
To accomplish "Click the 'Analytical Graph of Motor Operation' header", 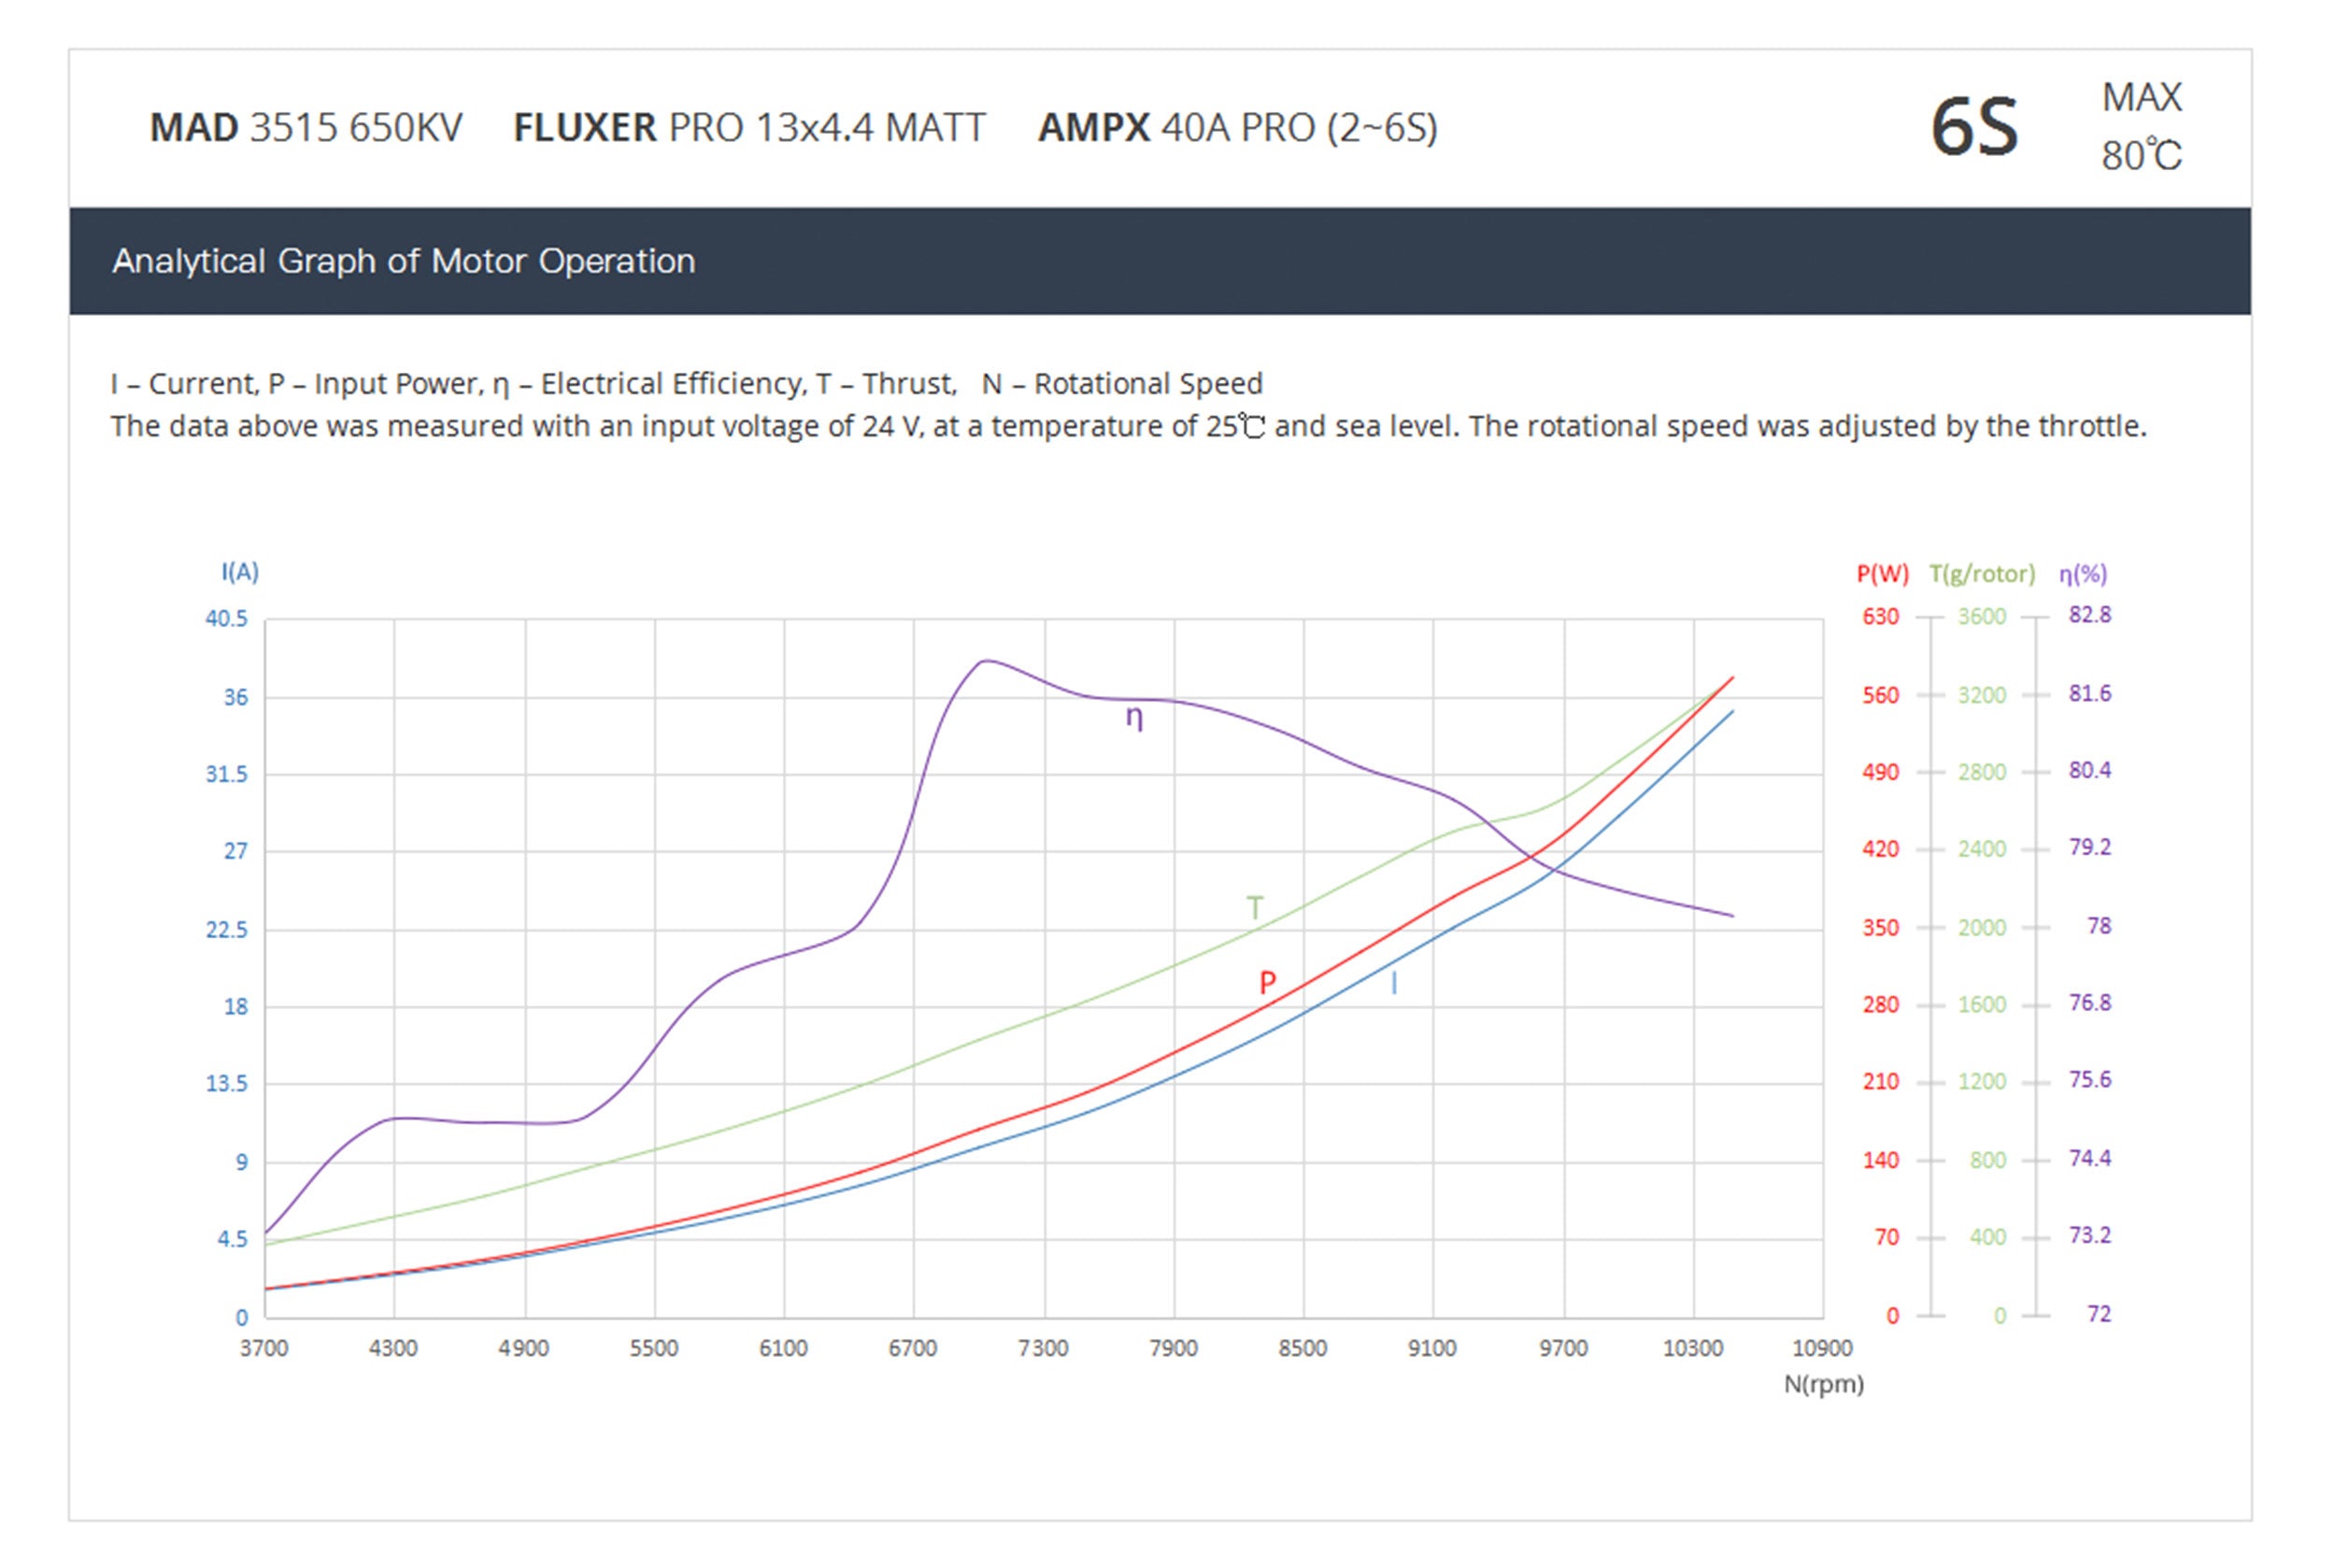I will pyautogui.click(x=403, y=261).
